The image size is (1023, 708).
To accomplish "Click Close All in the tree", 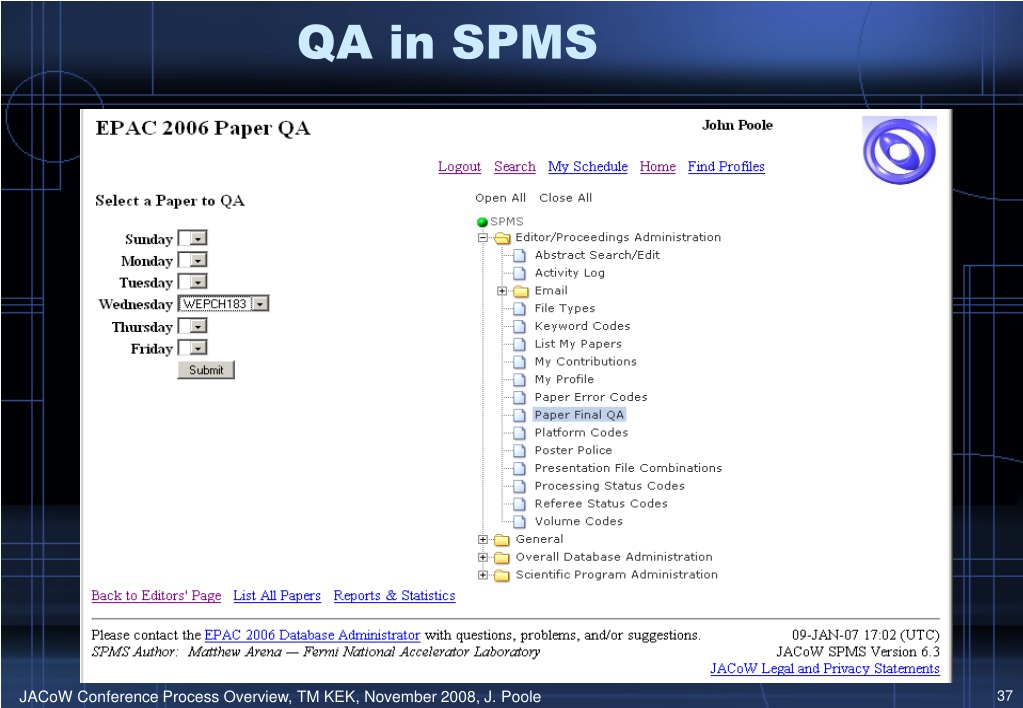I will pos(566,198).
